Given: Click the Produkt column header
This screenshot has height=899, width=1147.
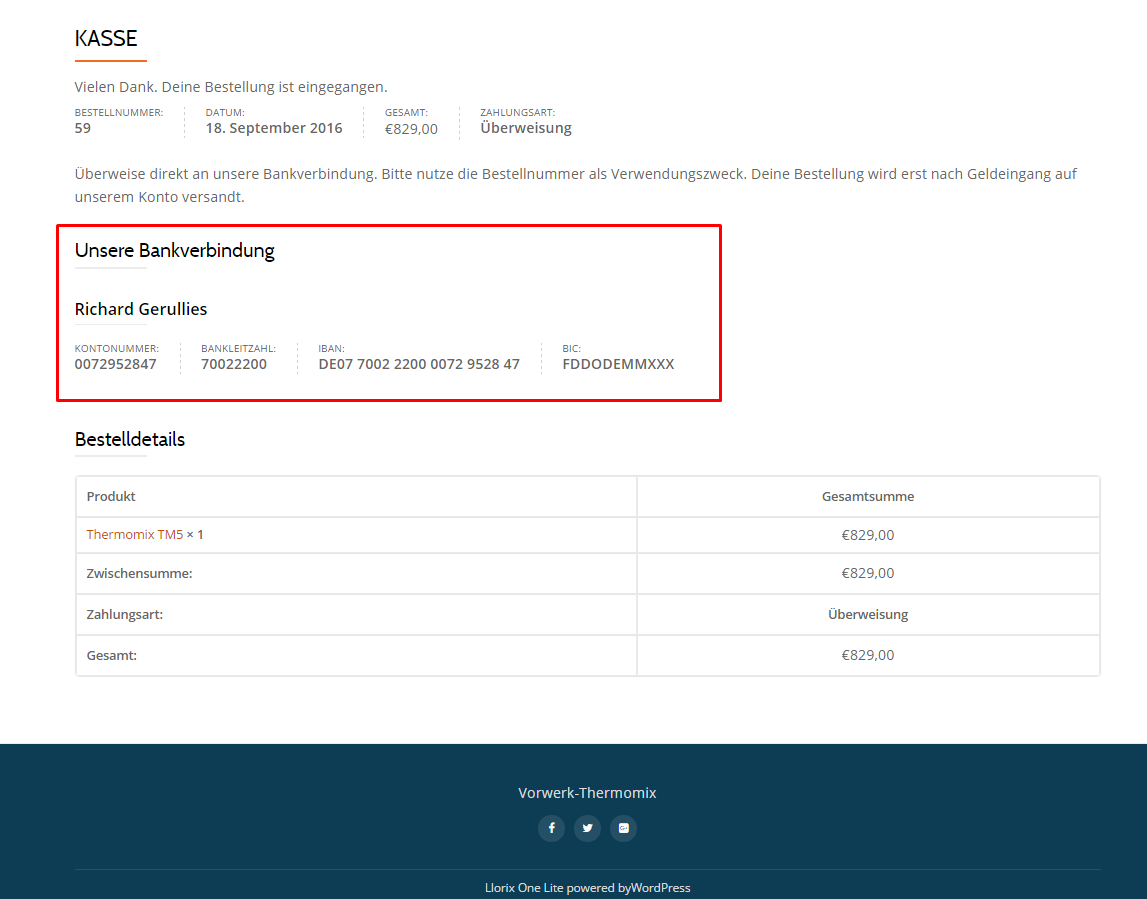Looking at the screenshot, I should (111, 497).
